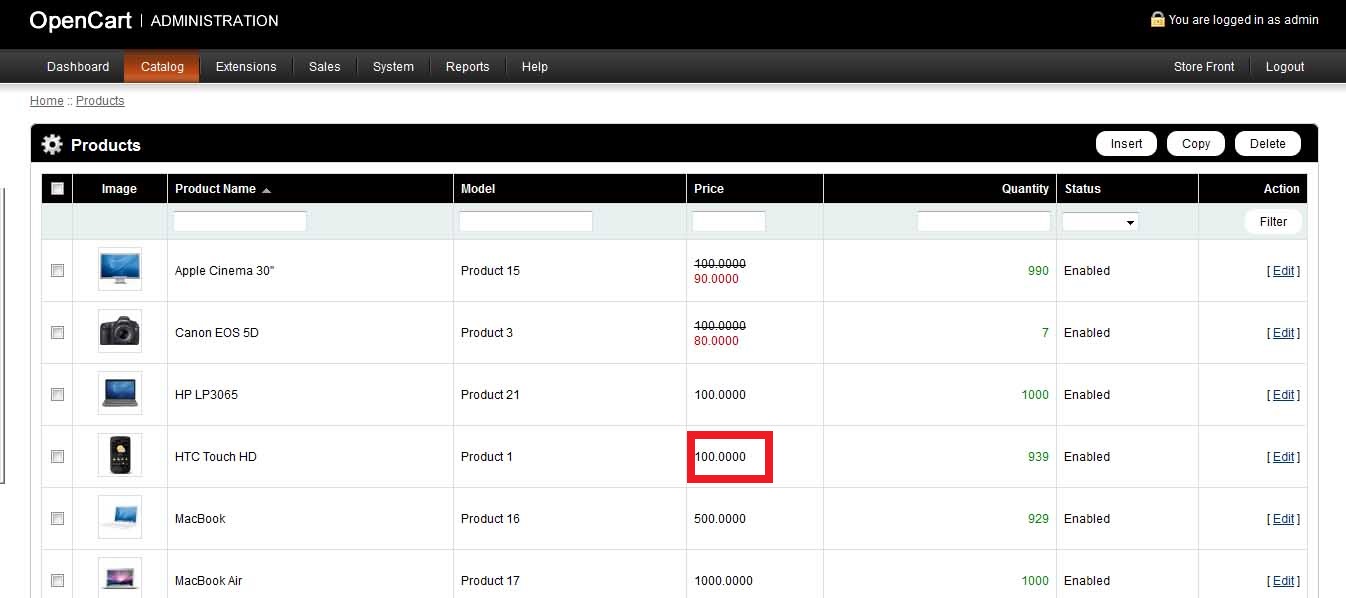
Task: Apply filters with the Filter button
Action: [1274, 222]
